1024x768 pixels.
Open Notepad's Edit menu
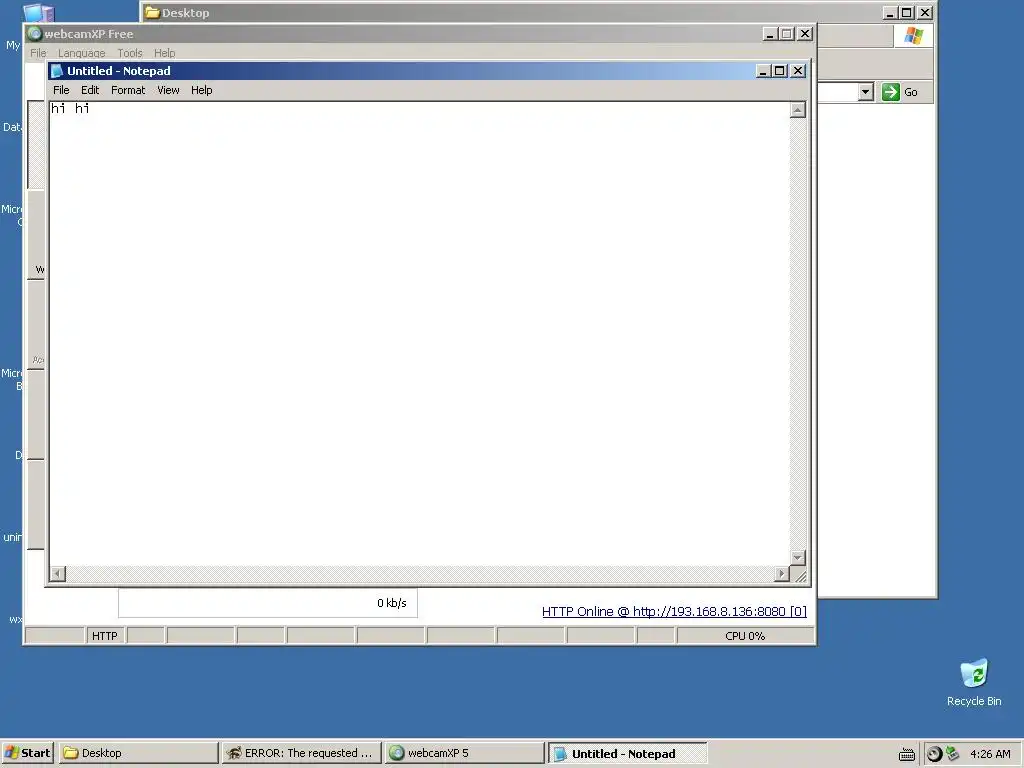(90, 90)
